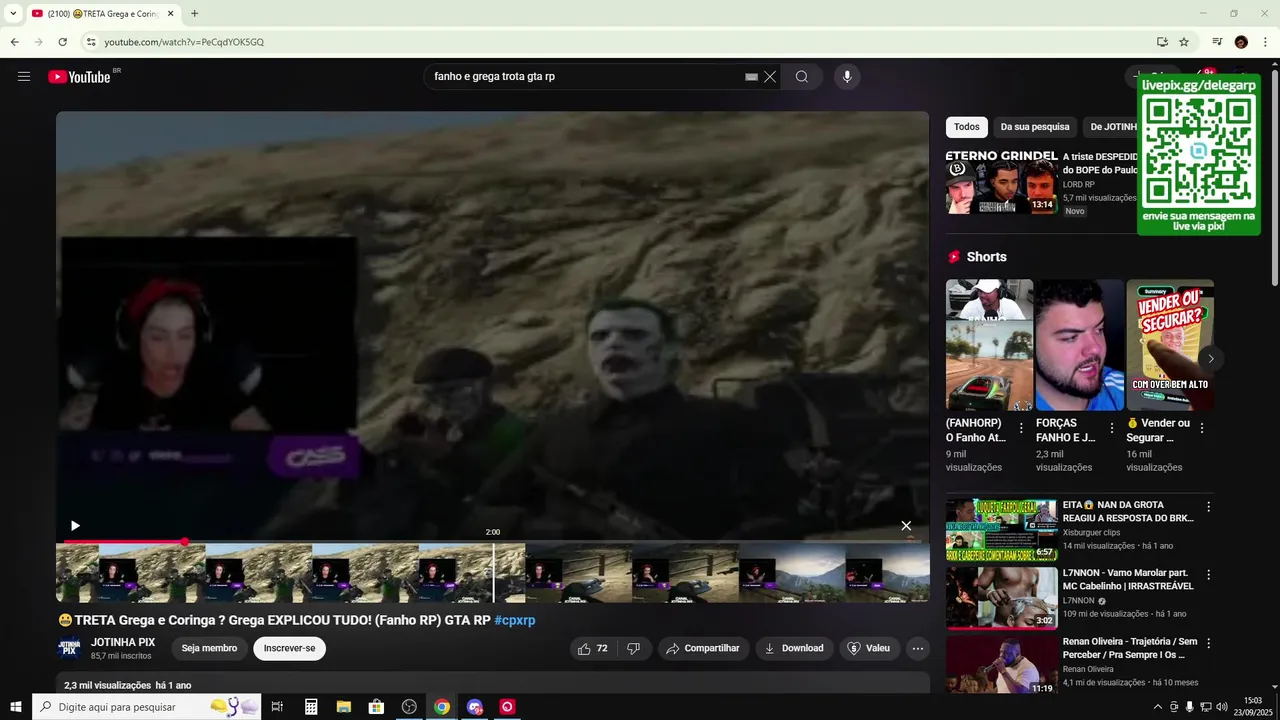Go to the YouTube home logo
This screenshot has height=720, width=1280.
click(x=79, y=77)
